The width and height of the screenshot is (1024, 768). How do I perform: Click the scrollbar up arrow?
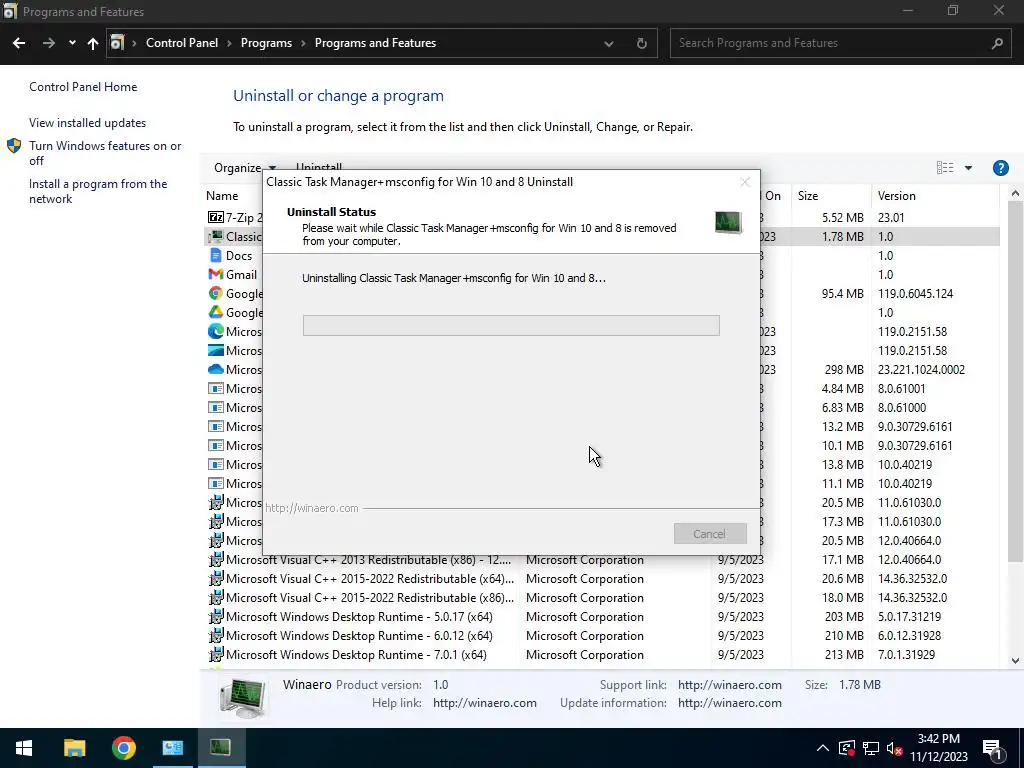1014,193
